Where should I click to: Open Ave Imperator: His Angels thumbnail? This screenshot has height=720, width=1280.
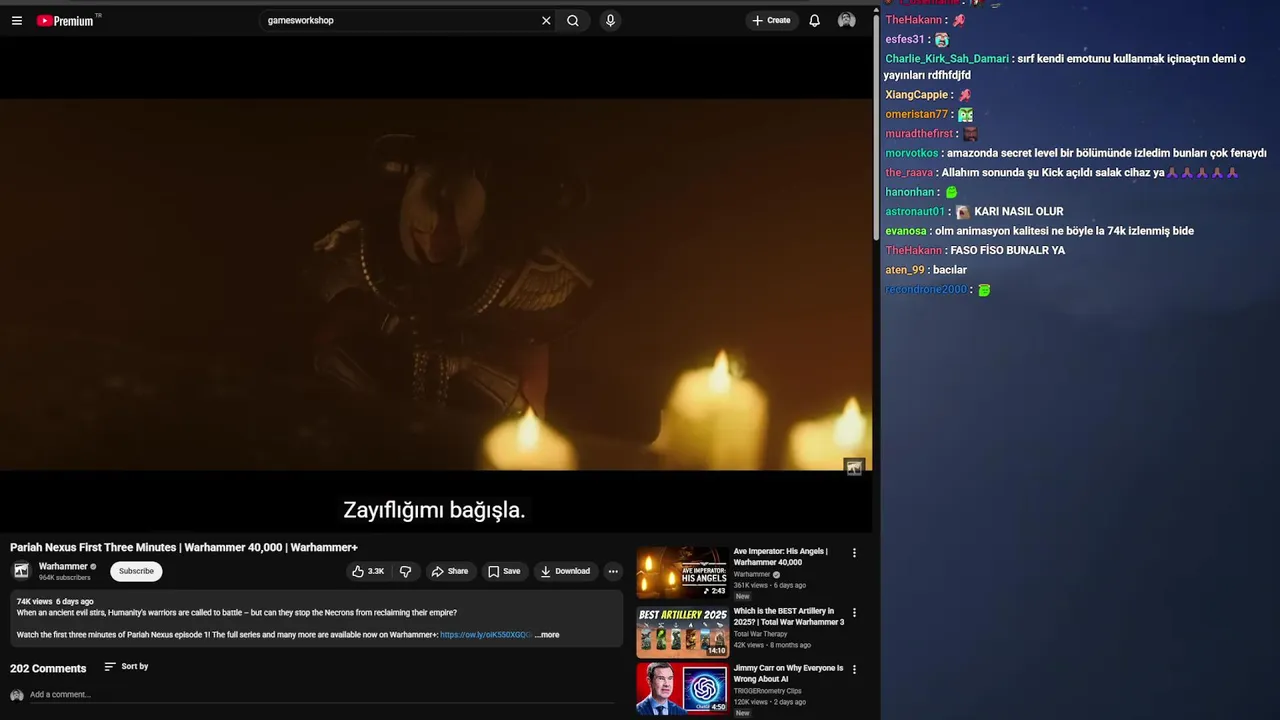[x=682, y=572]
